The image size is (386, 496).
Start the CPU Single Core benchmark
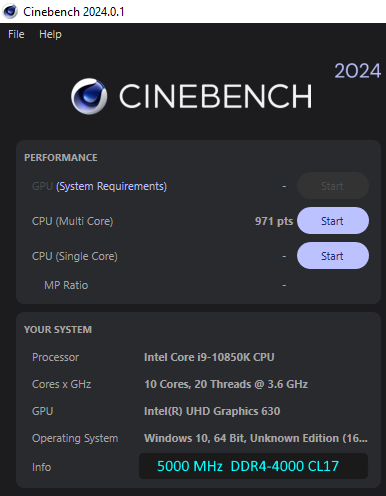click(333, 256)
